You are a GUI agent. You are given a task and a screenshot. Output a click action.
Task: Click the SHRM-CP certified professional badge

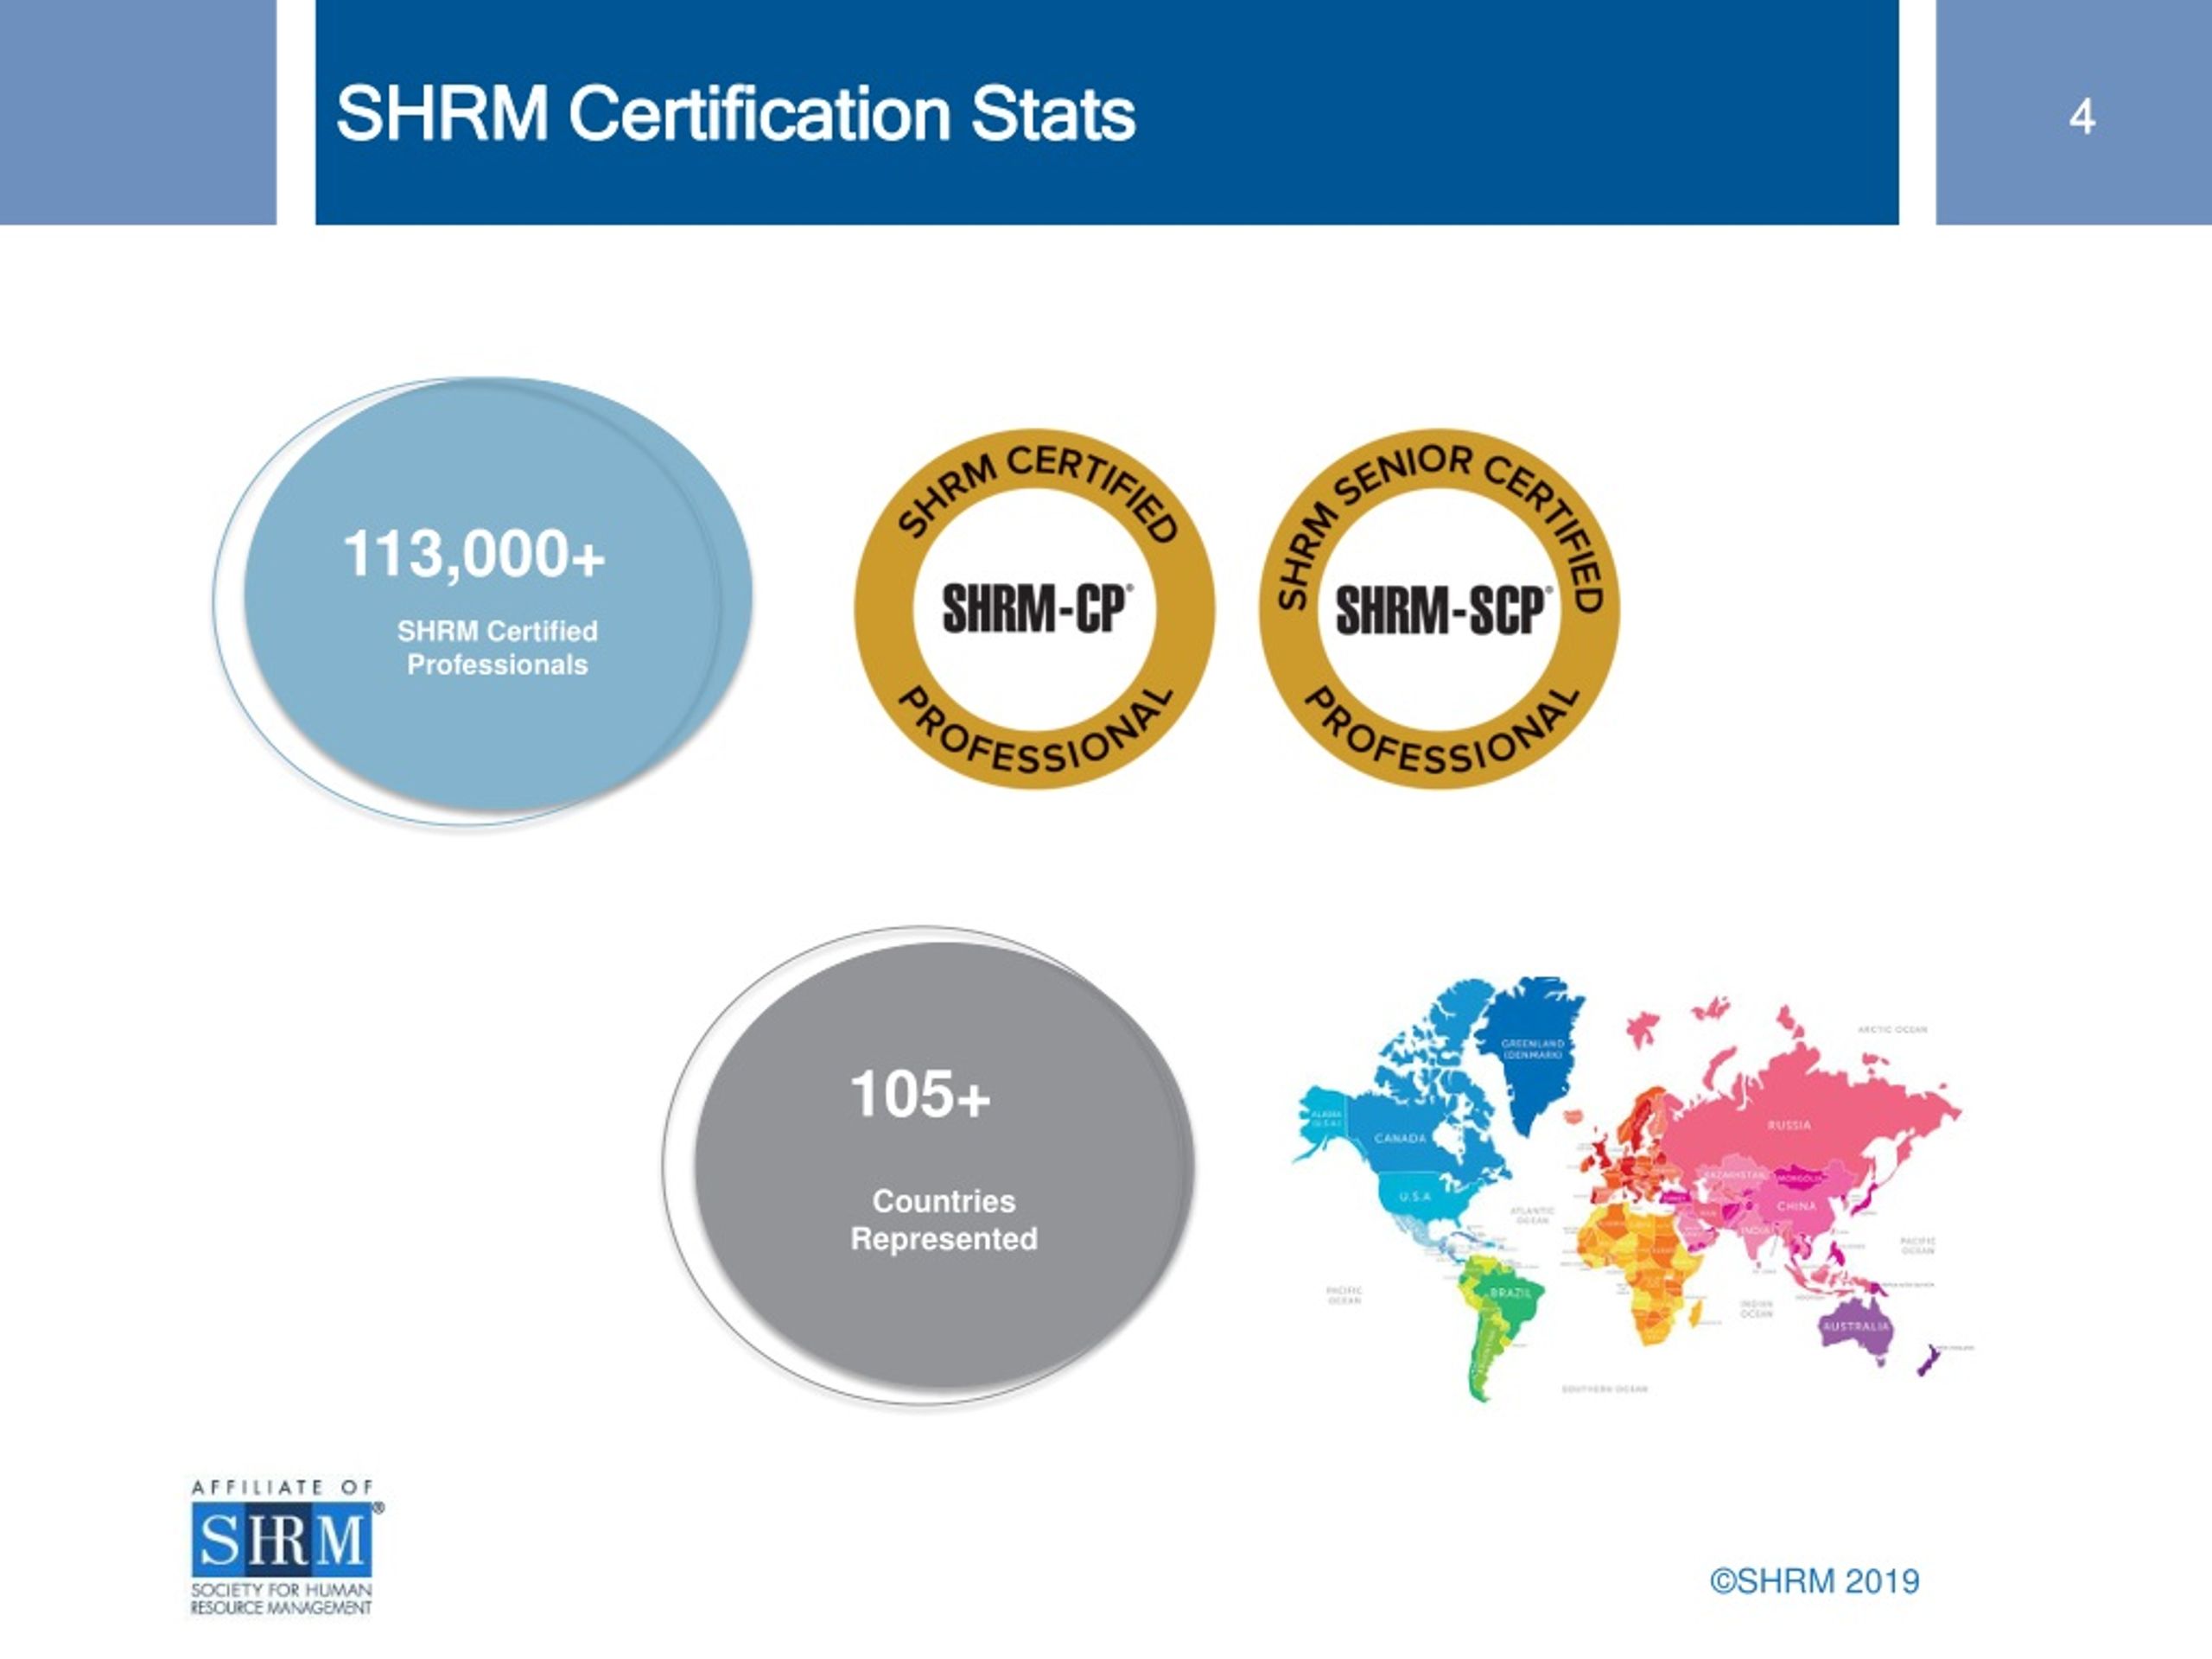(1034, 609)
